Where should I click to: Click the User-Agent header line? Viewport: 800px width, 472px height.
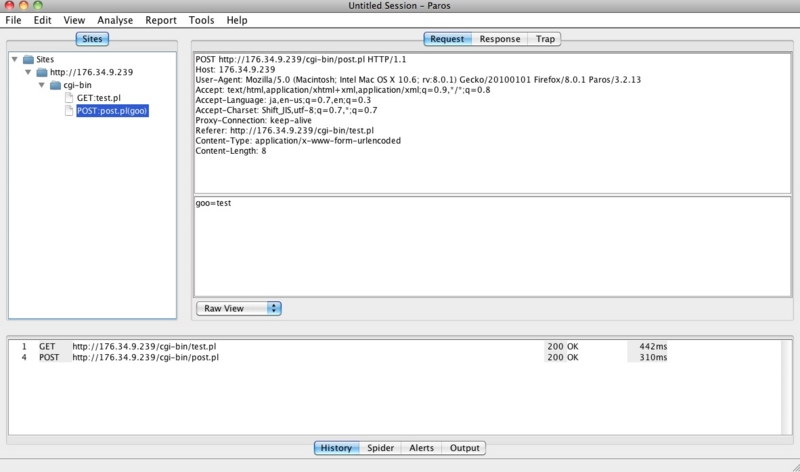click(418, 80)
